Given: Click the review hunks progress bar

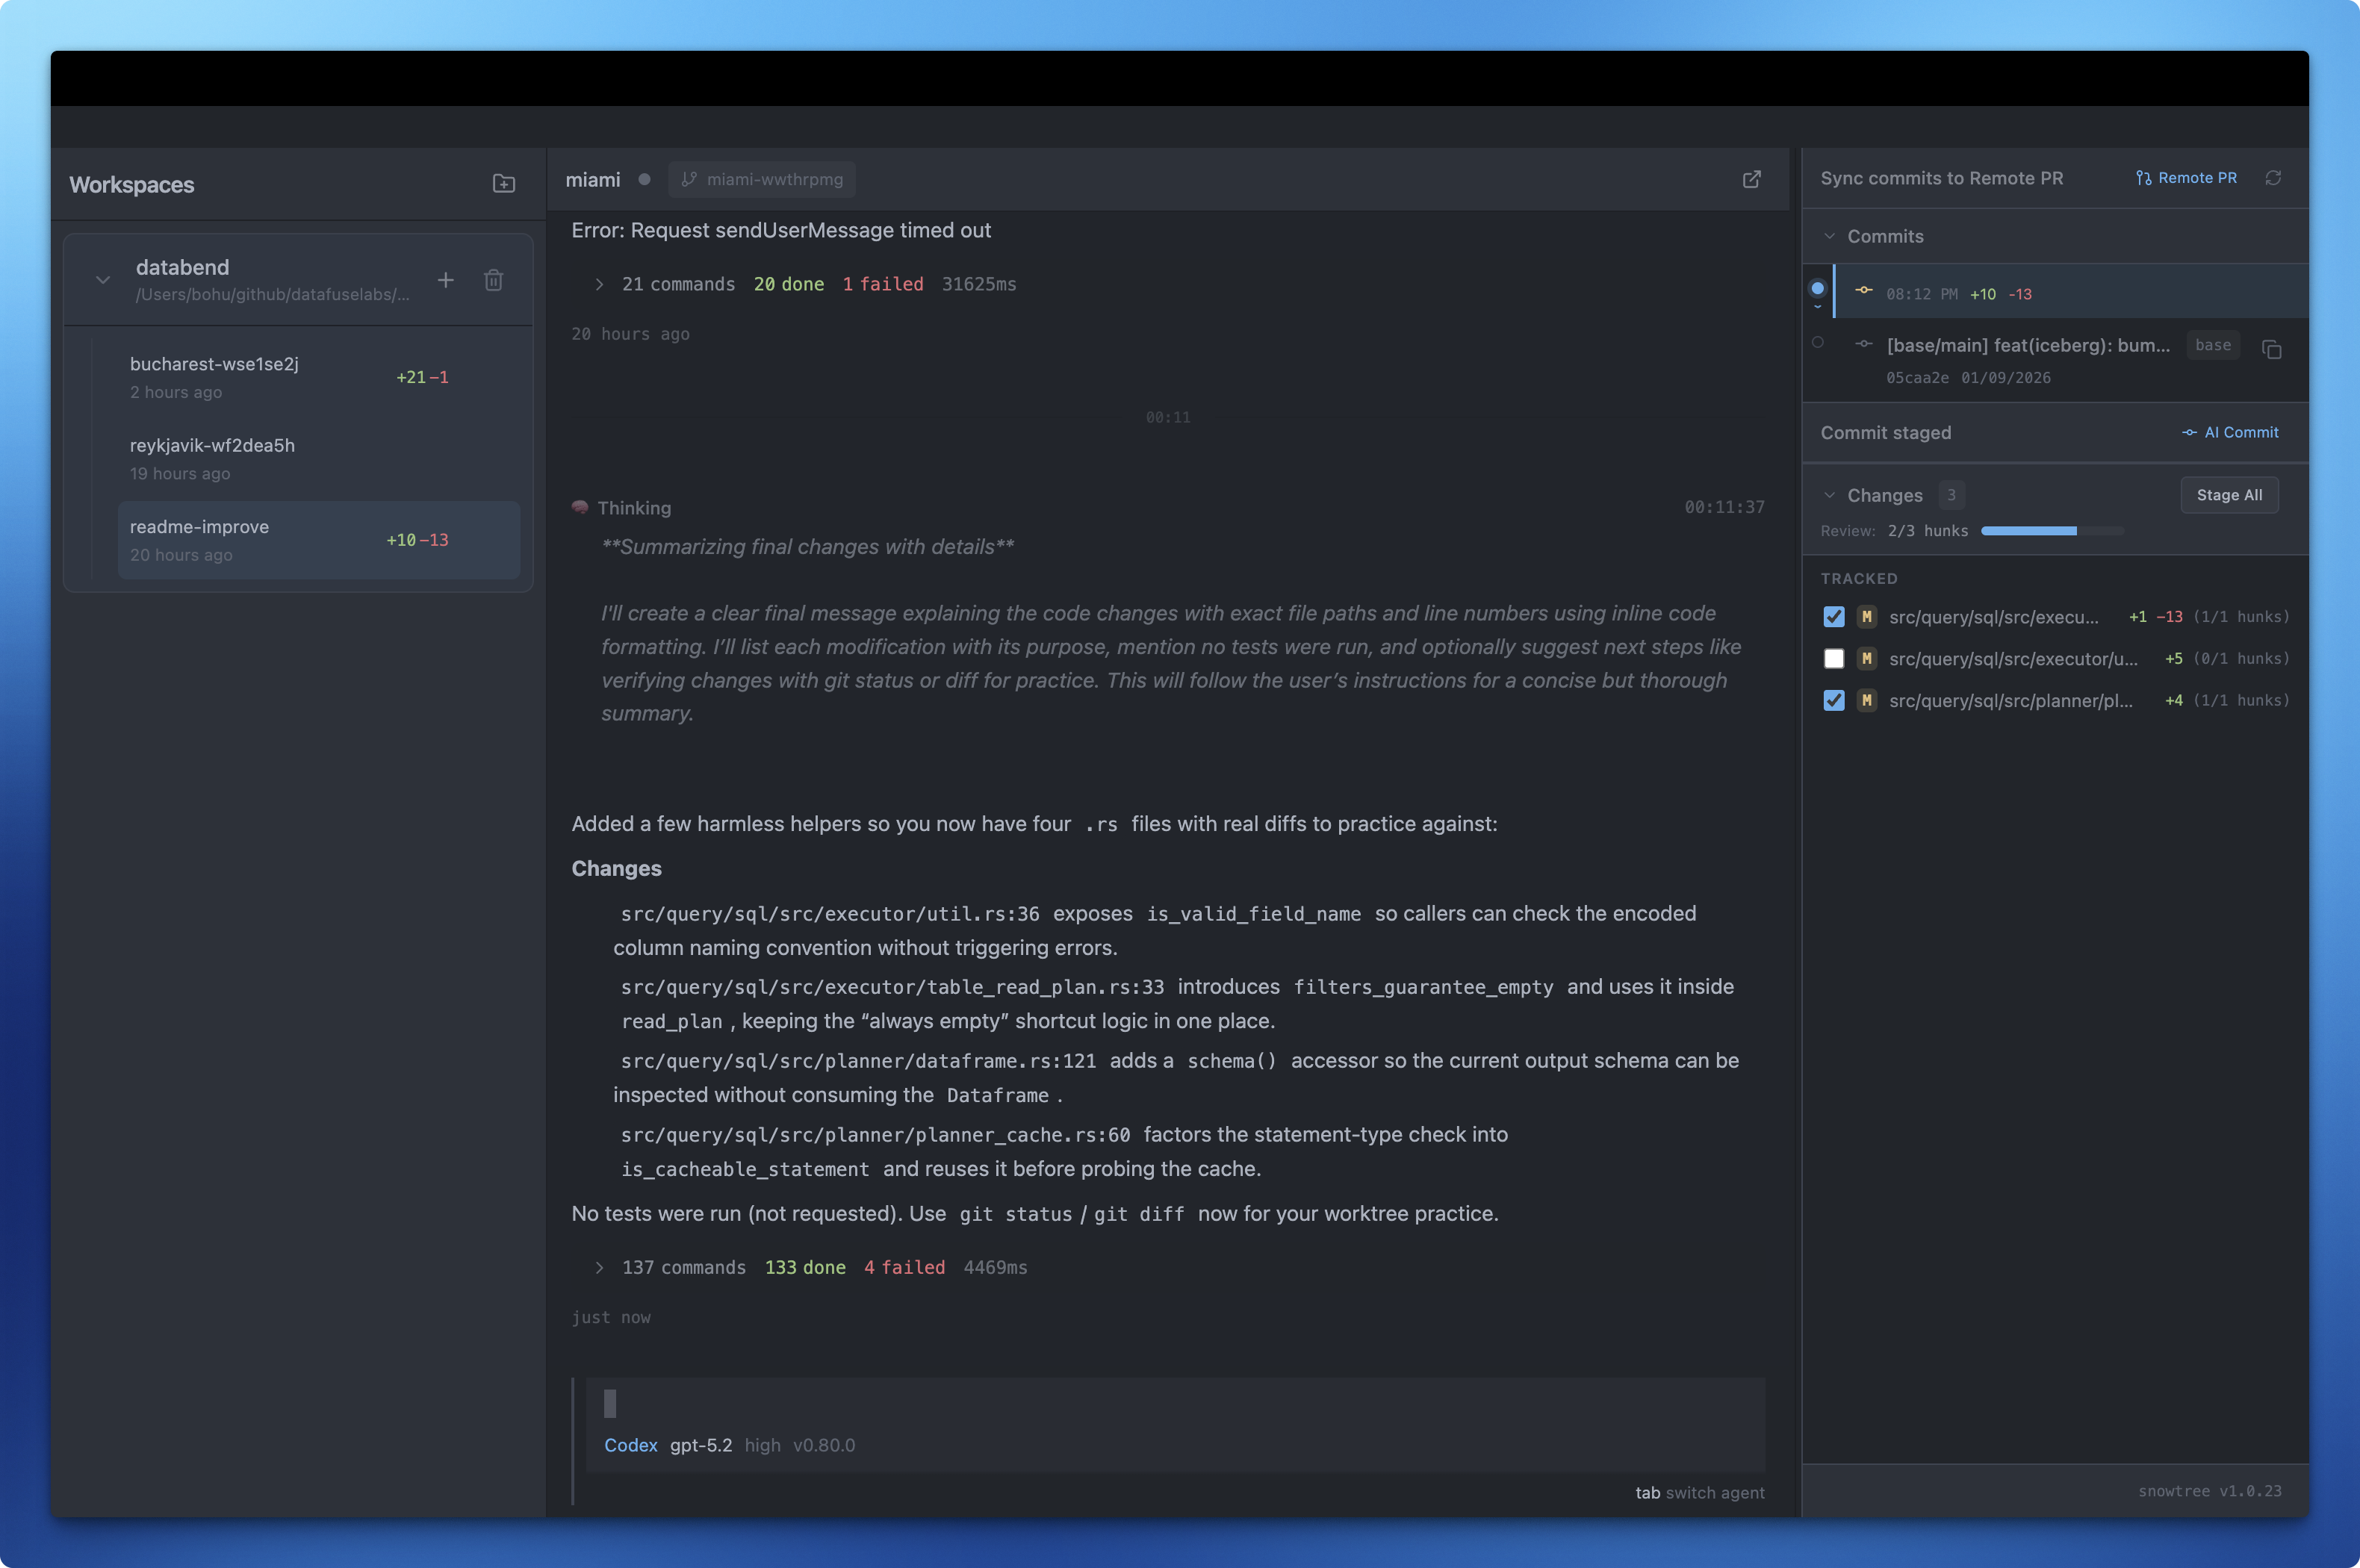Looking at the screenshot, I should [2051, 531].
